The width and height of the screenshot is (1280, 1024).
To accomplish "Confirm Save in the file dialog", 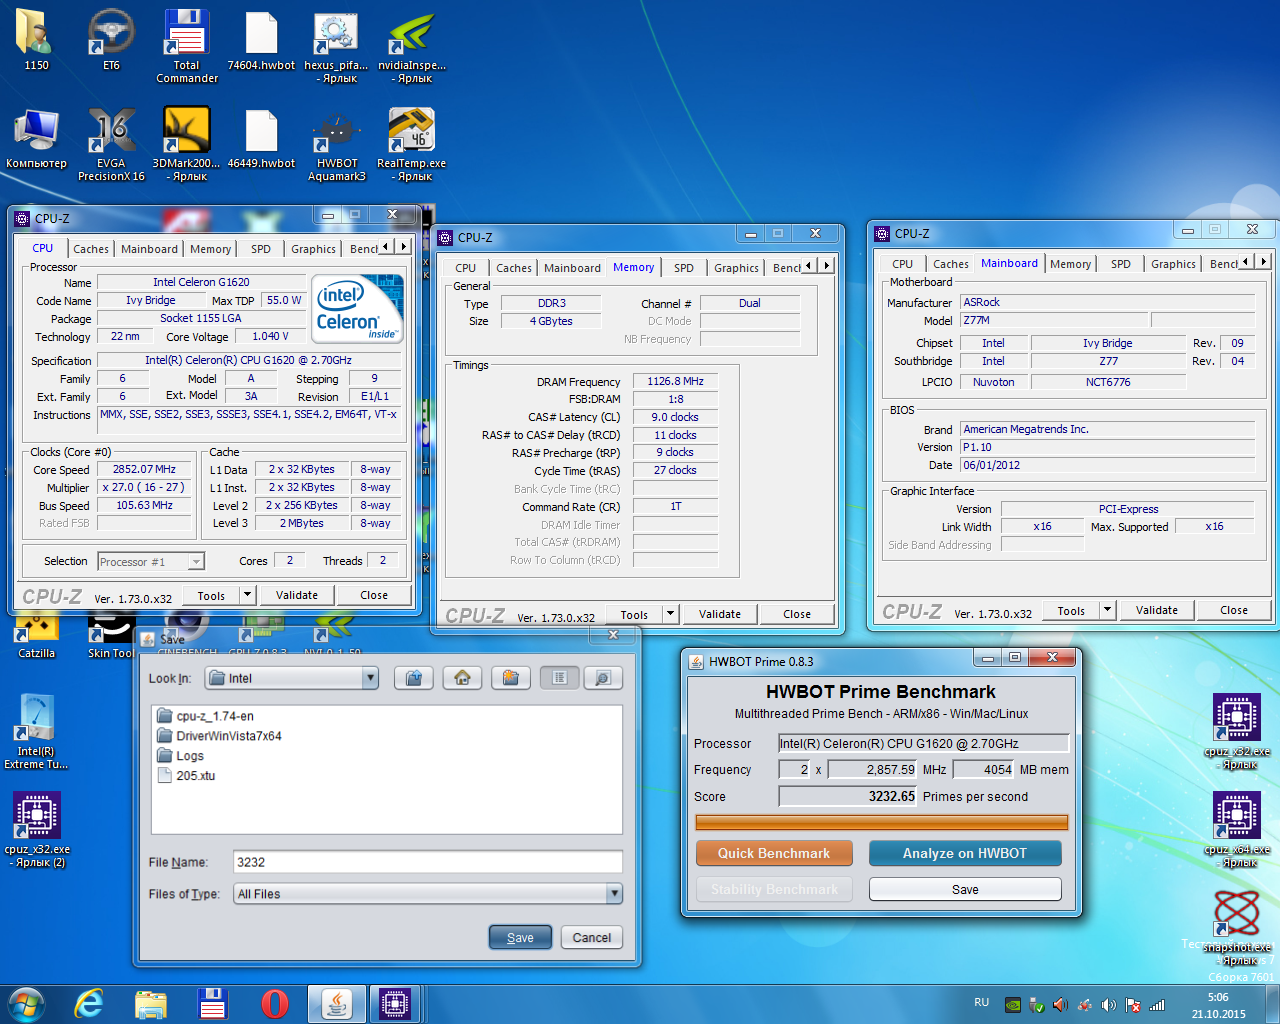I will (520, 938).
